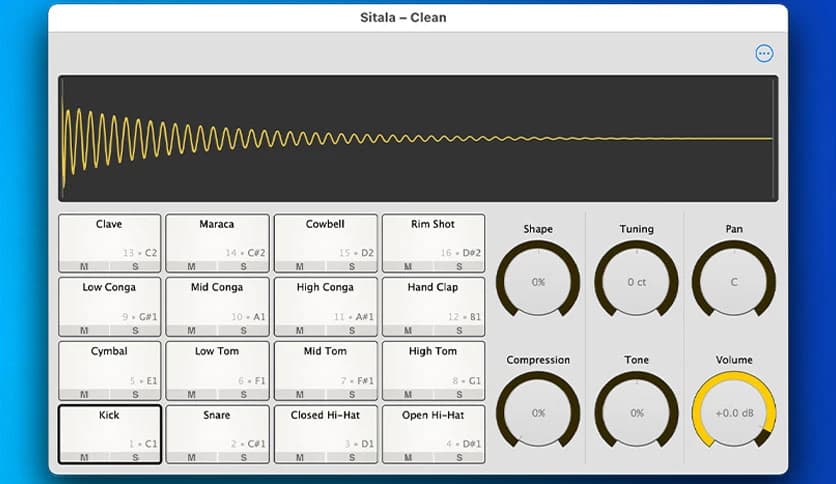Mute the Closed Hi-Hat pad

300,457
